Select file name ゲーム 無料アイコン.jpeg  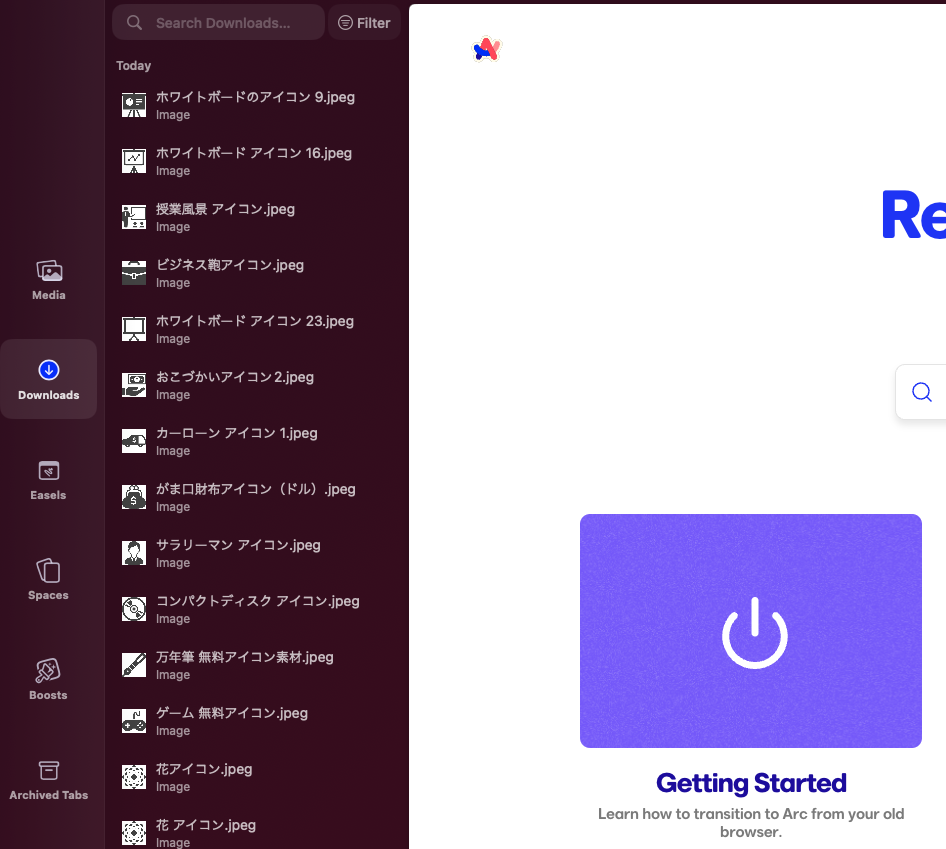232,713
